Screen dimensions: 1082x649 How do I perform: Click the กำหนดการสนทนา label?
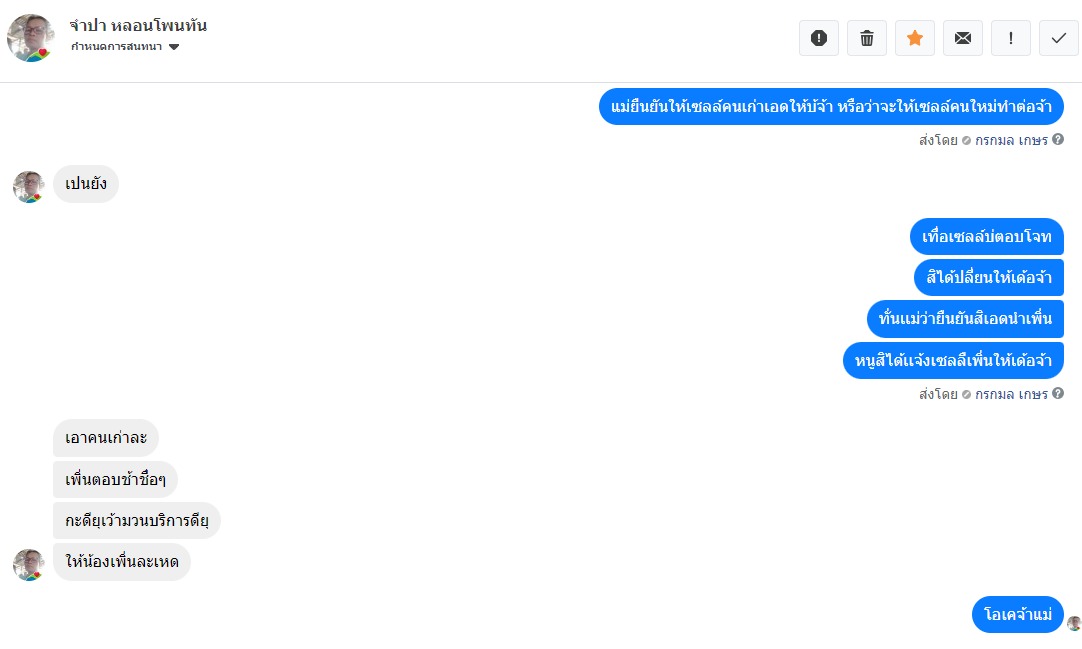pyautogui.click(x=116, y=47)
